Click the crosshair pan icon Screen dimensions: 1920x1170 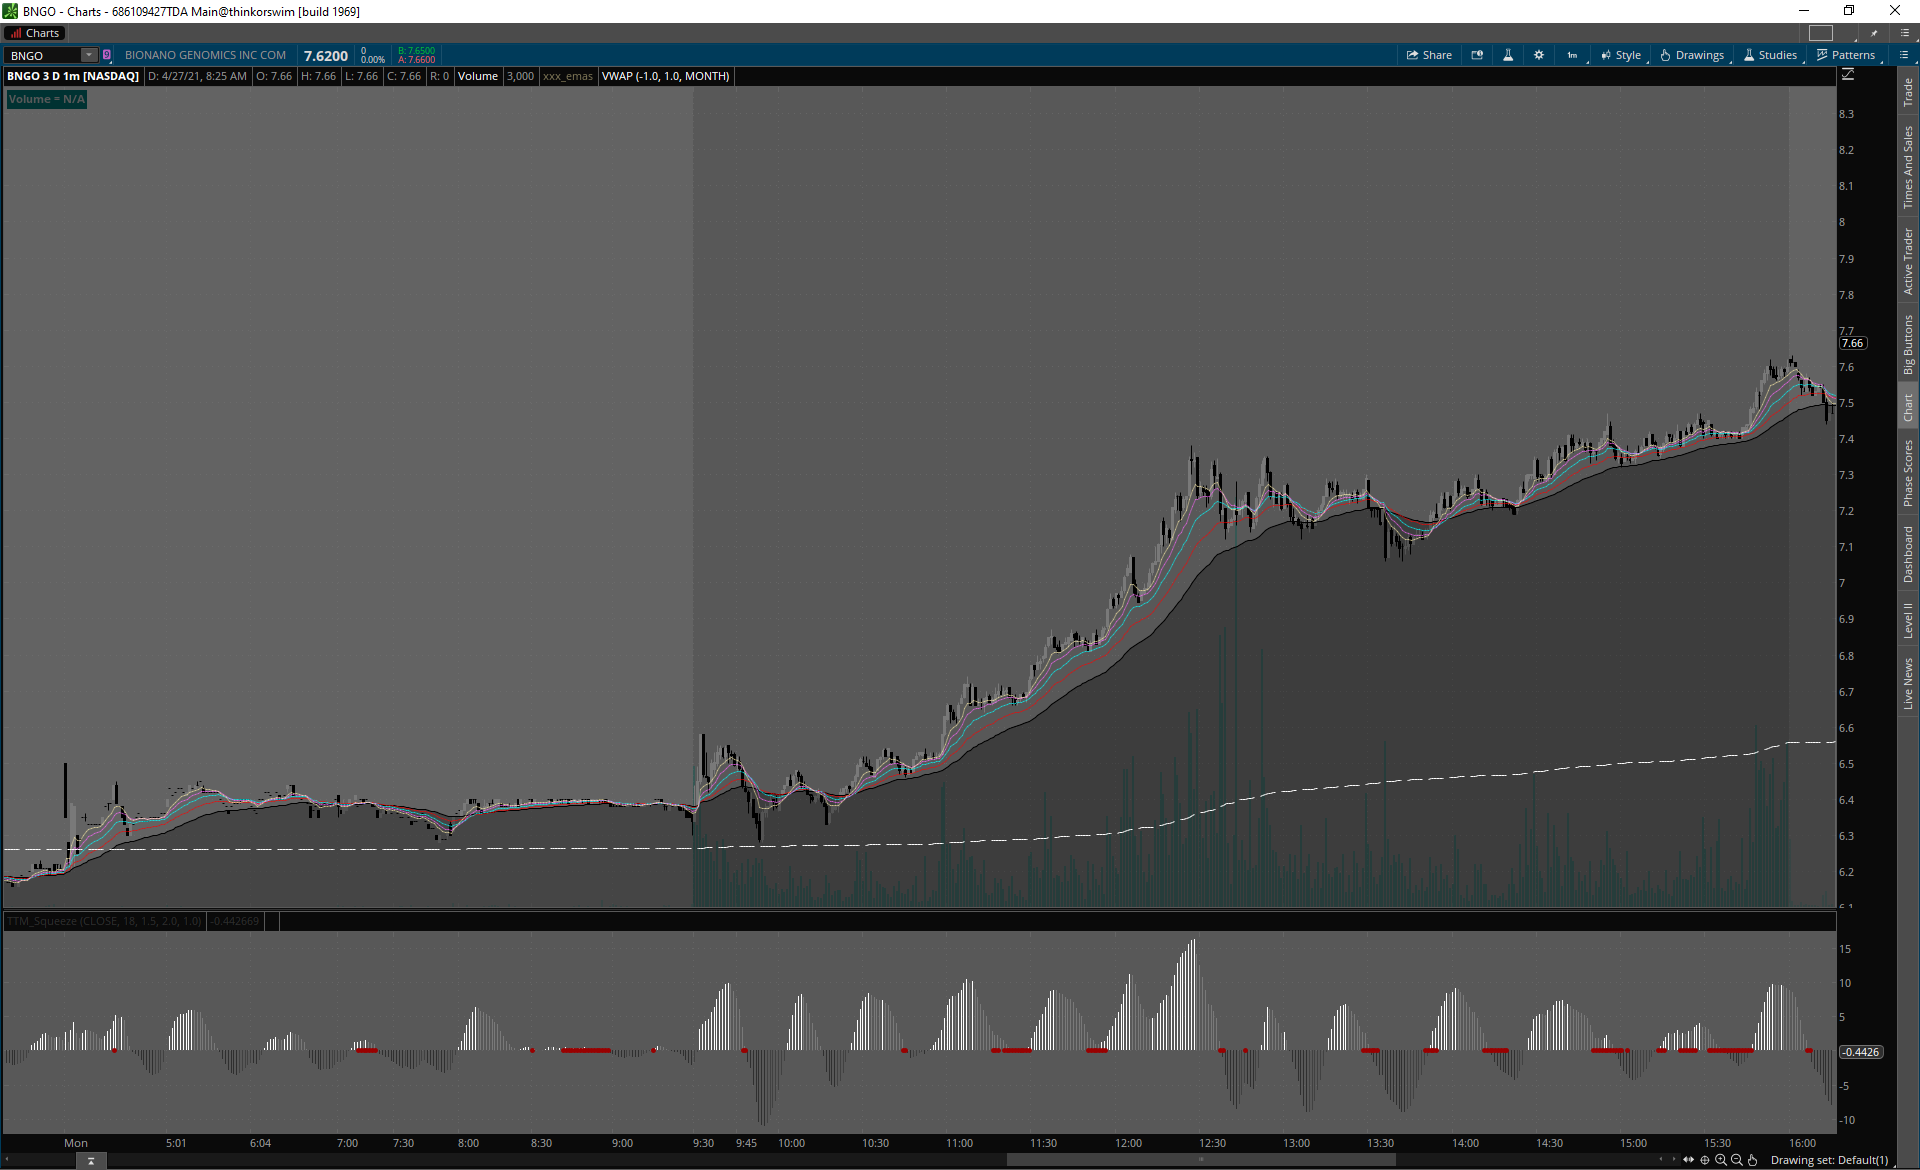tap(1705, 1160)
